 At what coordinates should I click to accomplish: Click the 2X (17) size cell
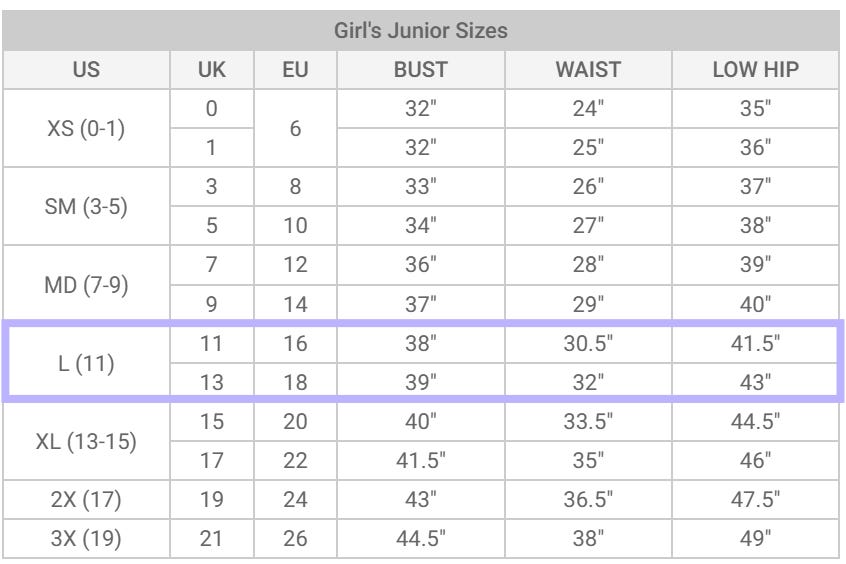tap(85, 497)
